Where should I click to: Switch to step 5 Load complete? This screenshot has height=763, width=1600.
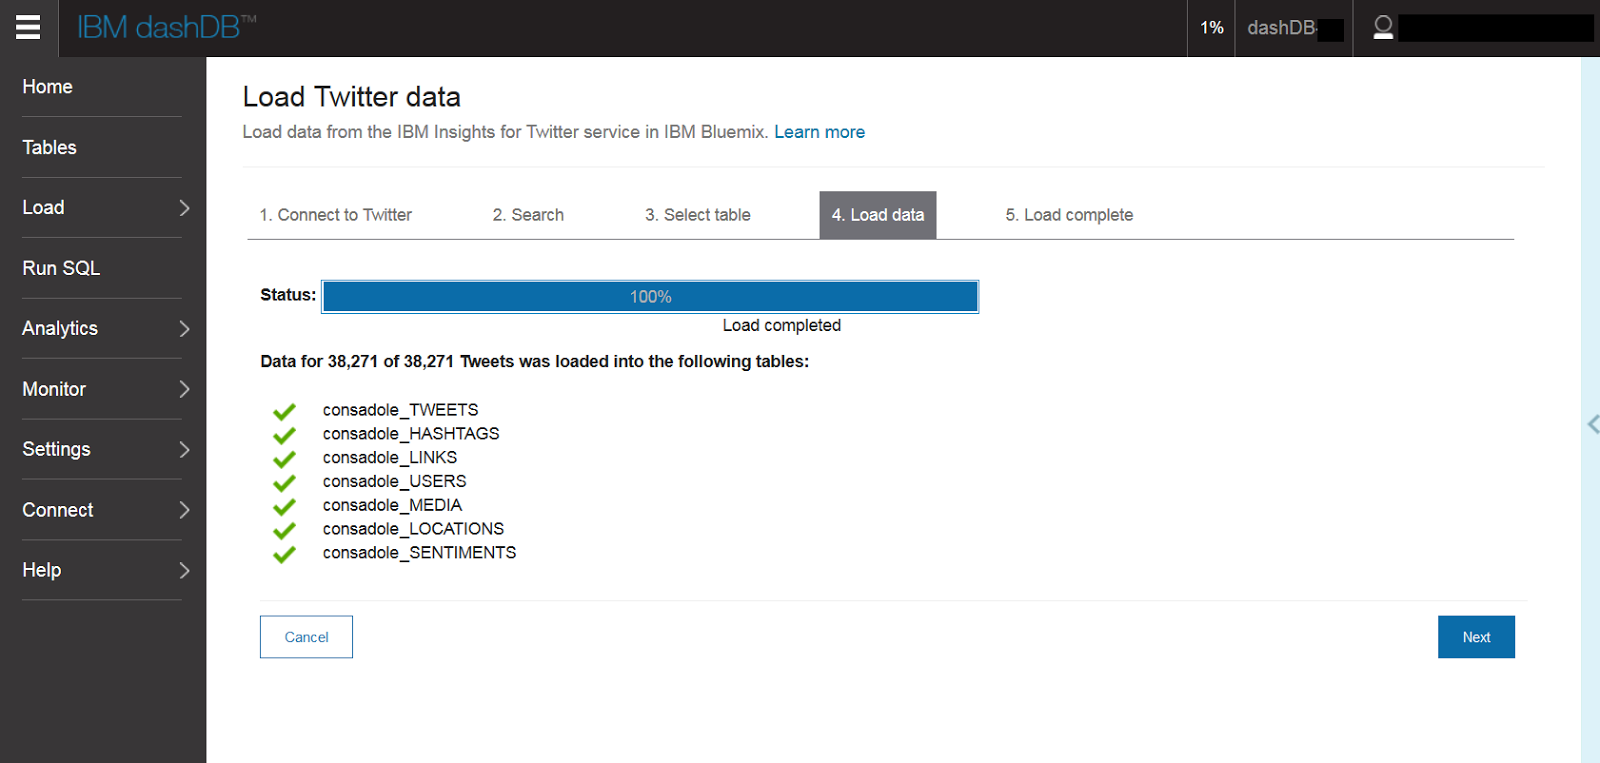pyautogui.click(x=1069, y=215)
